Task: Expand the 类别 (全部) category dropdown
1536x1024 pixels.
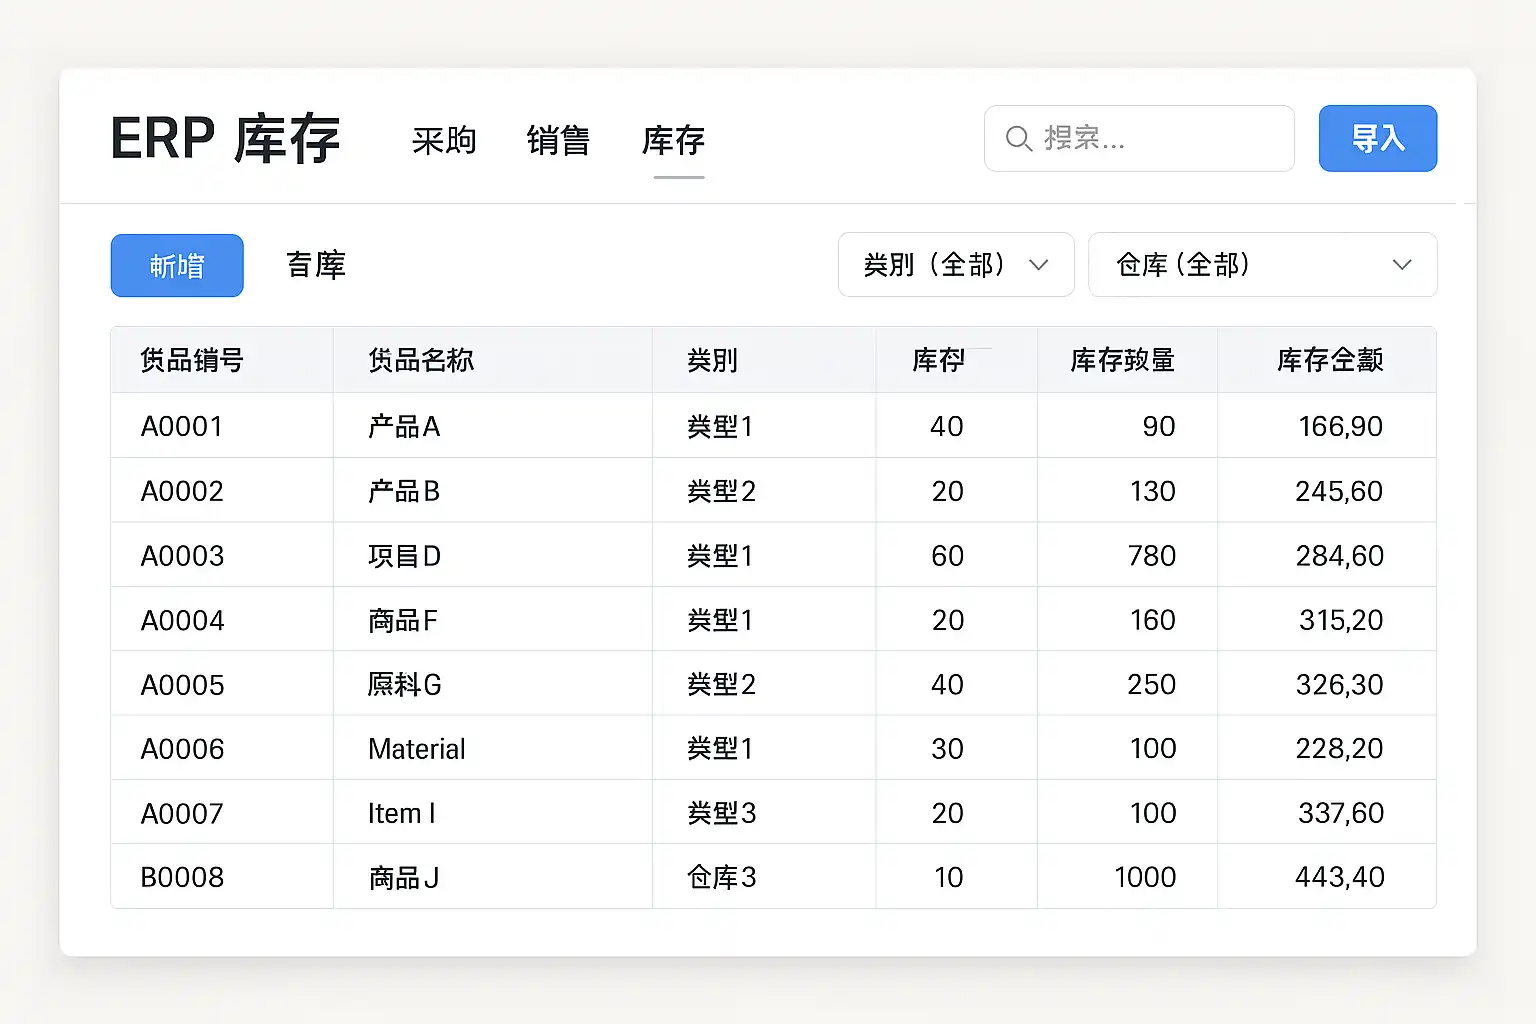Action: tap(955, 265)
